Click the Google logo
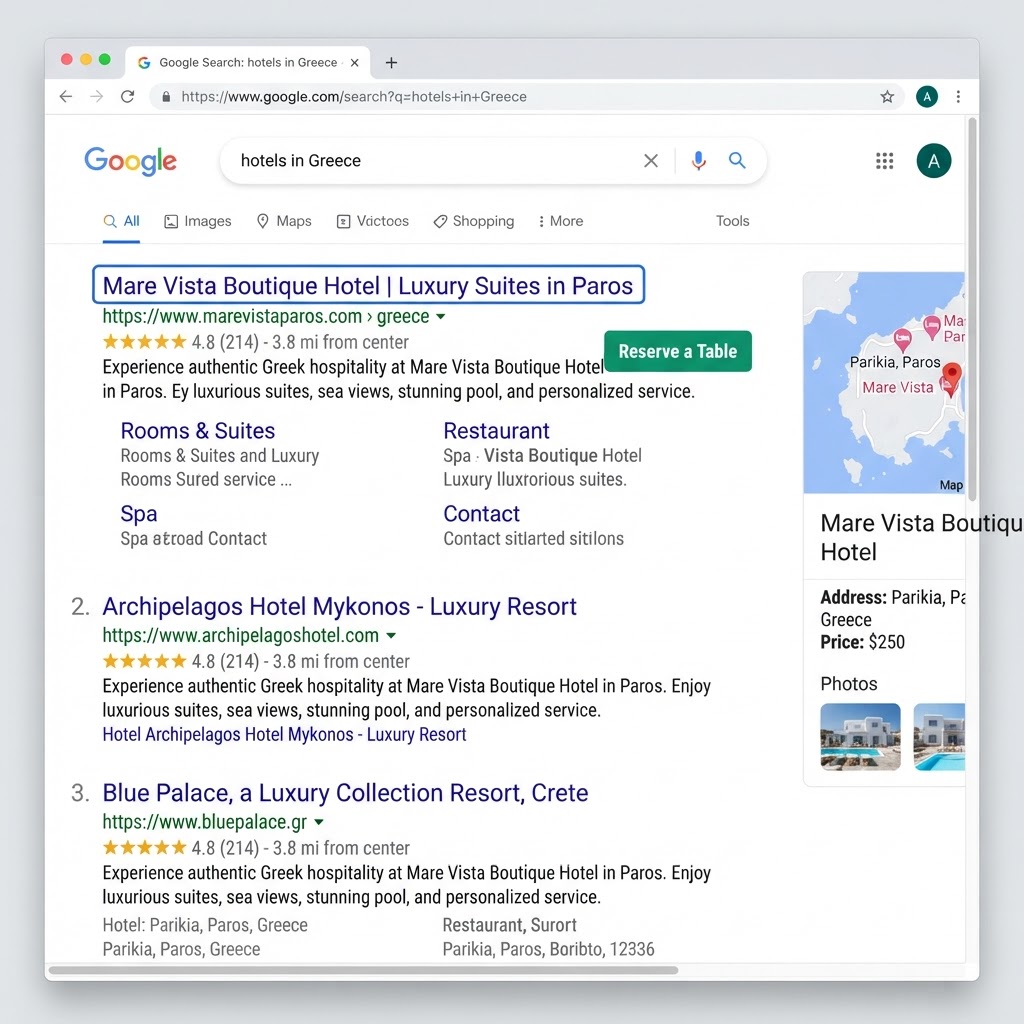This screenshot has width=1024, height=1024. pyautogui.click(x=131, y=161)
